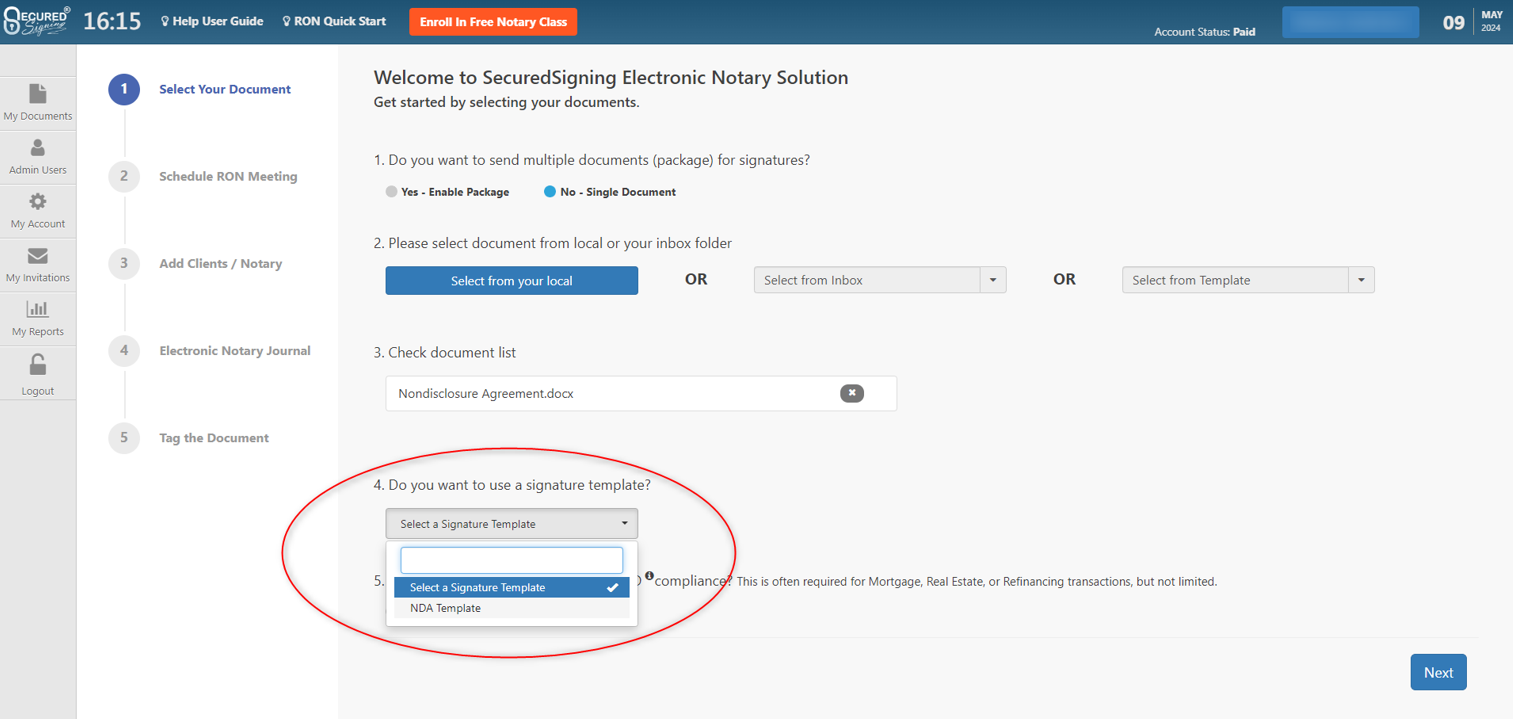Remove Nondisclosure Agreement.docx from the list
Screen dimensions: 1513x719
(851, 393)
